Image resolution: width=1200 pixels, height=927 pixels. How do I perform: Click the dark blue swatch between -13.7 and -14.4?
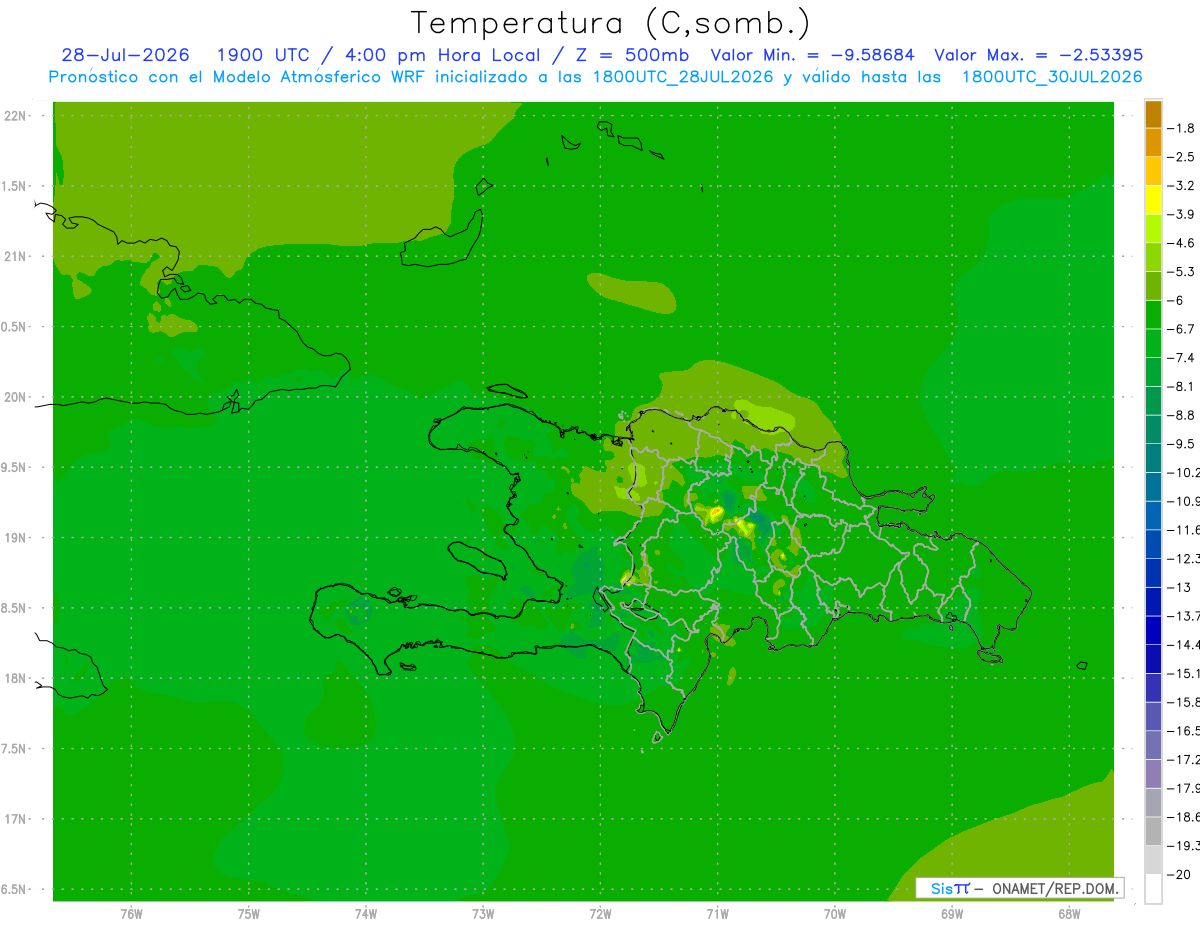pos(1153,630)
